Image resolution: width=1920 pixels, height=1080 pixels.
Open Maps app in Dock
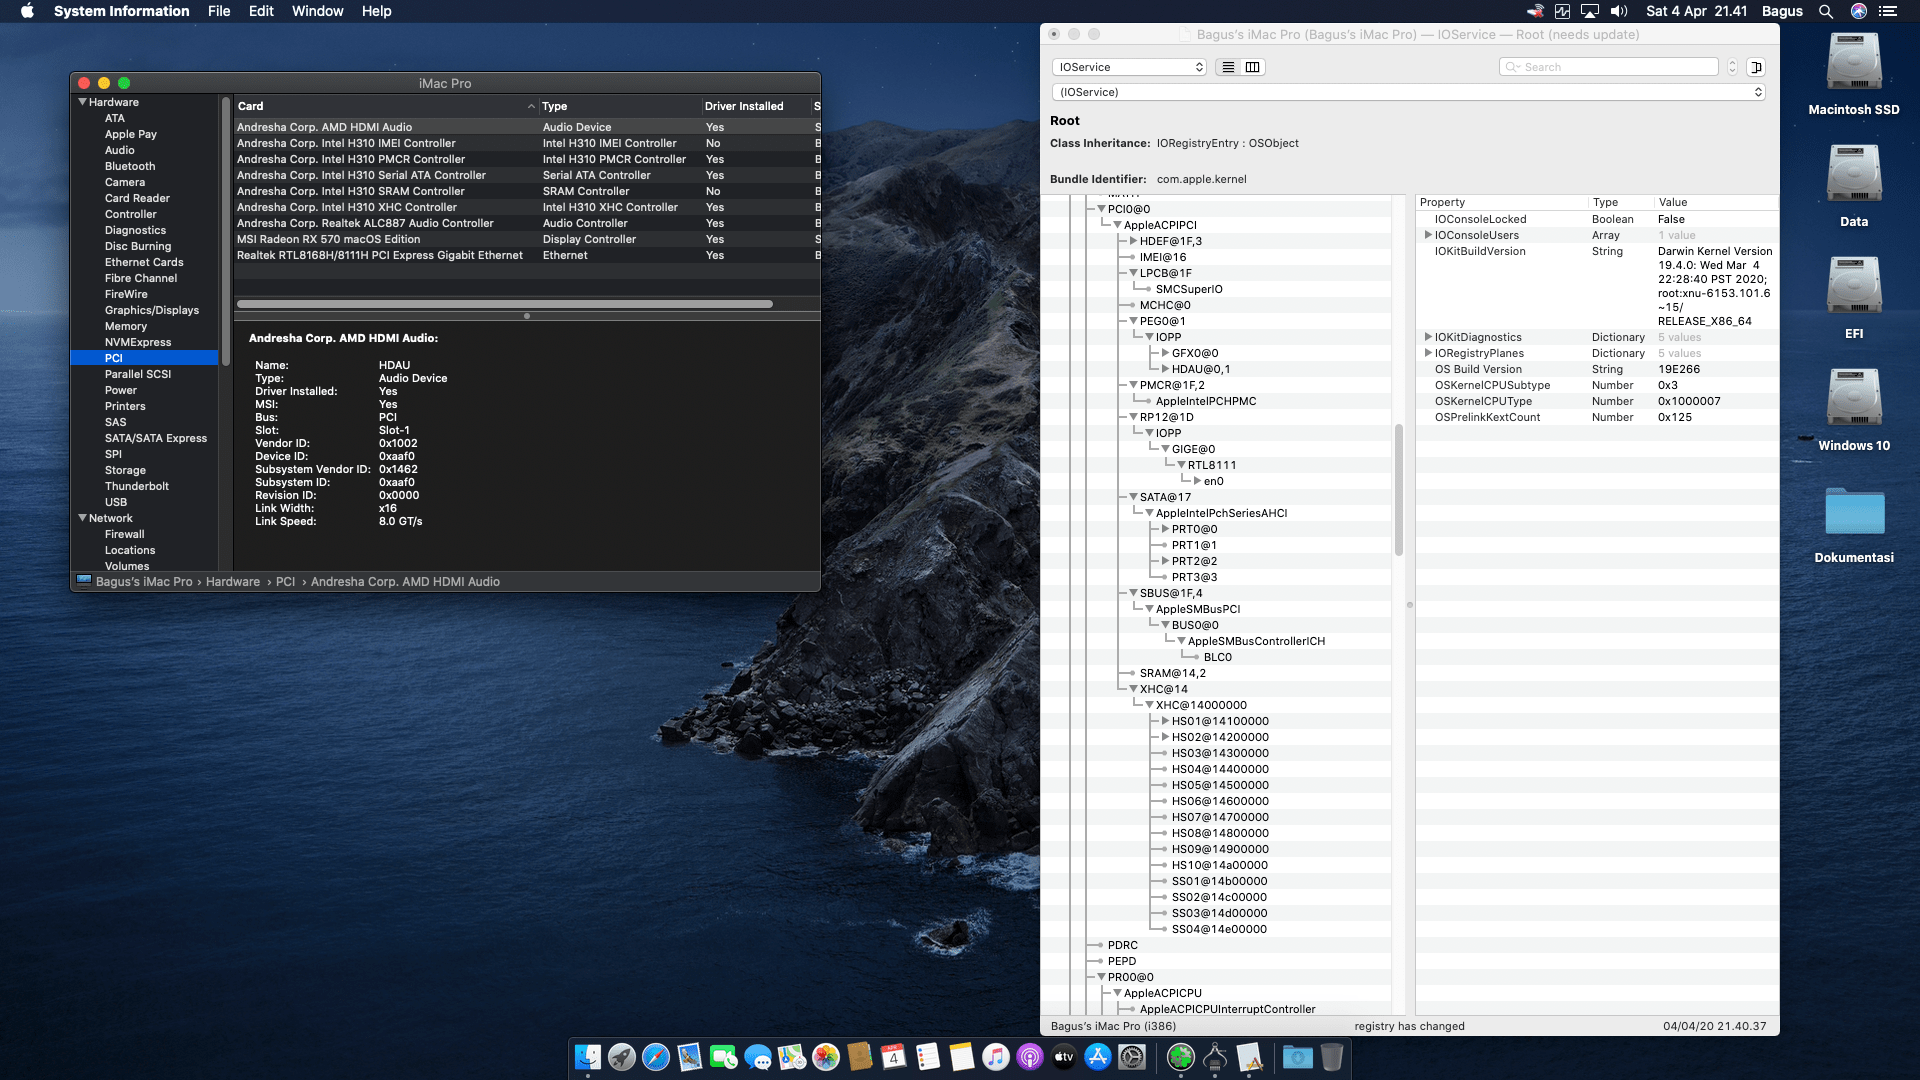click(792, 1057)
